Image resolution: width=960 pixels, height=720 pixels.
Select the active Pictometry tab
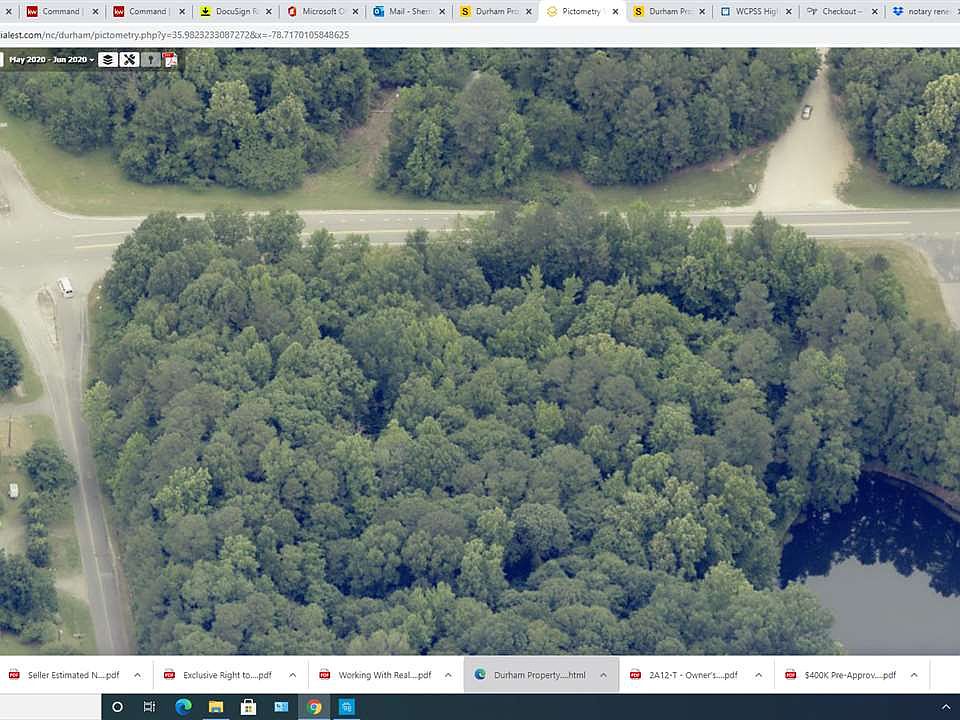582,12
